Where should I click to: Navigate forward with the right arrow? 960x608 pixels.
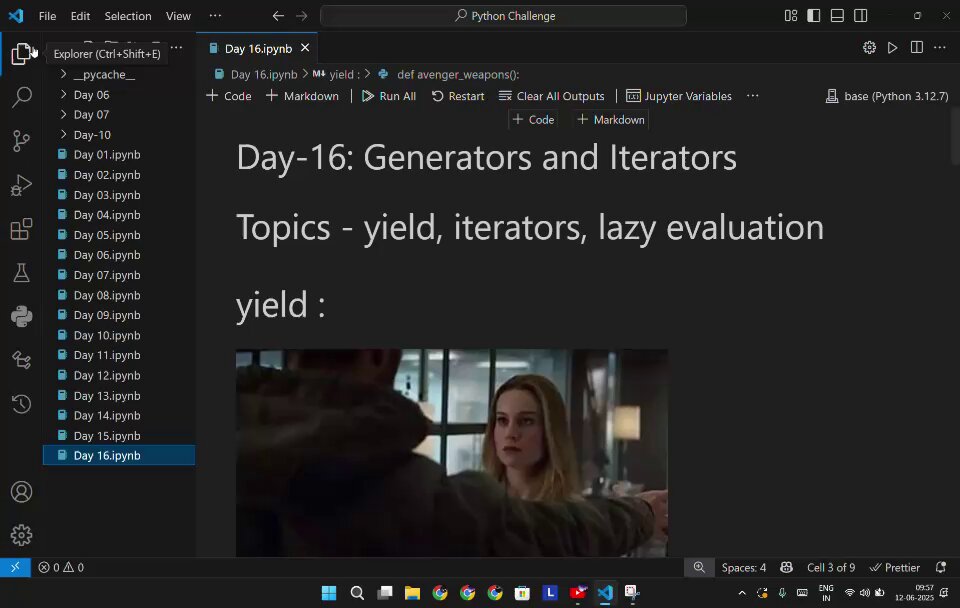tap(301, 16)
